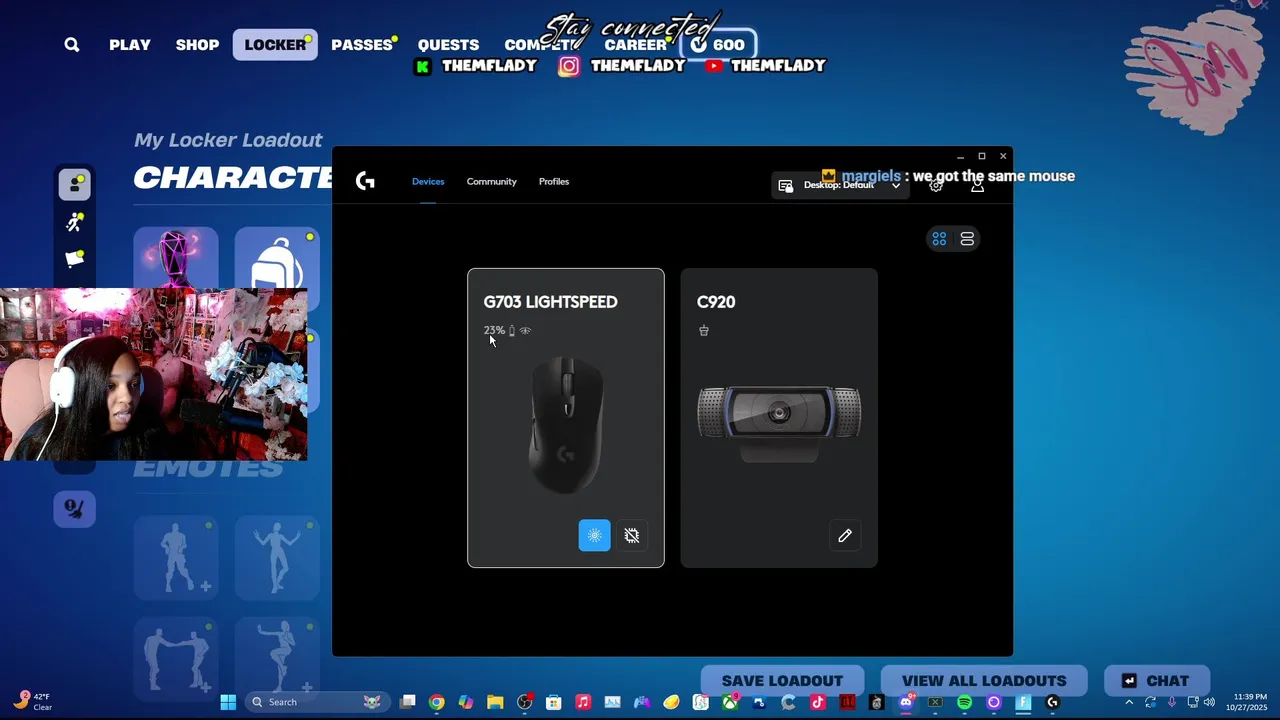Switch to the Community tab in G HUB
This screenshot has height=720, width=1280.
pyautogui.click(x=491, y=181)
